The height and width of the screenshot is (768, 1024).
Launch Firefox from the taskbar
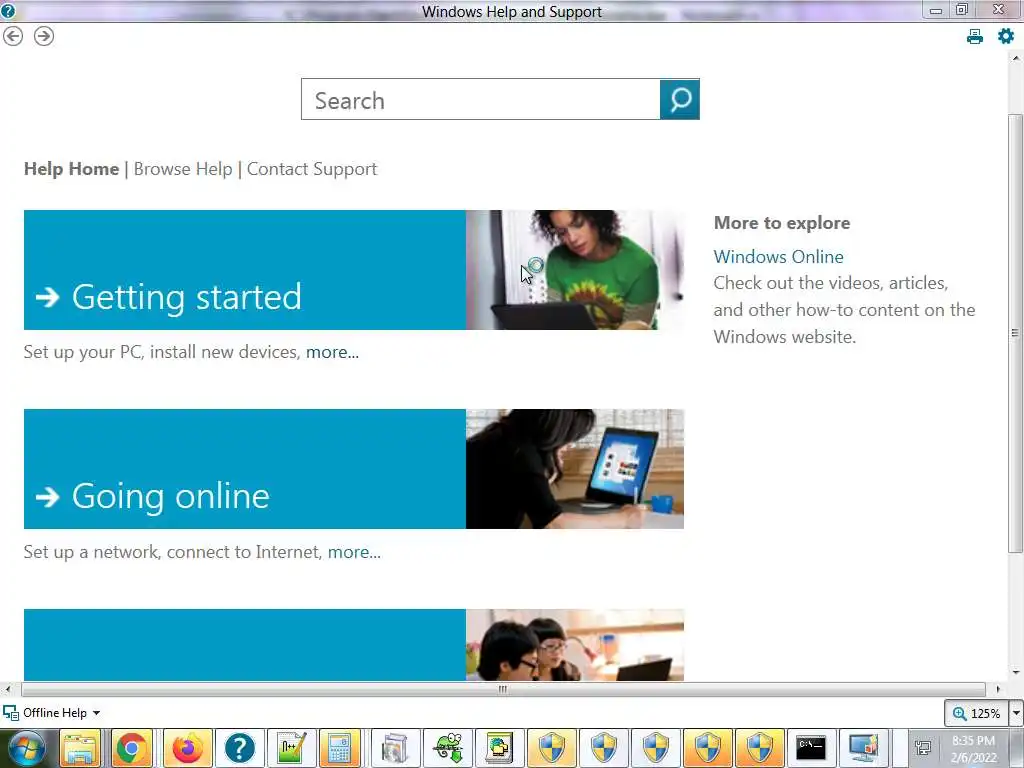coord(187,748)
